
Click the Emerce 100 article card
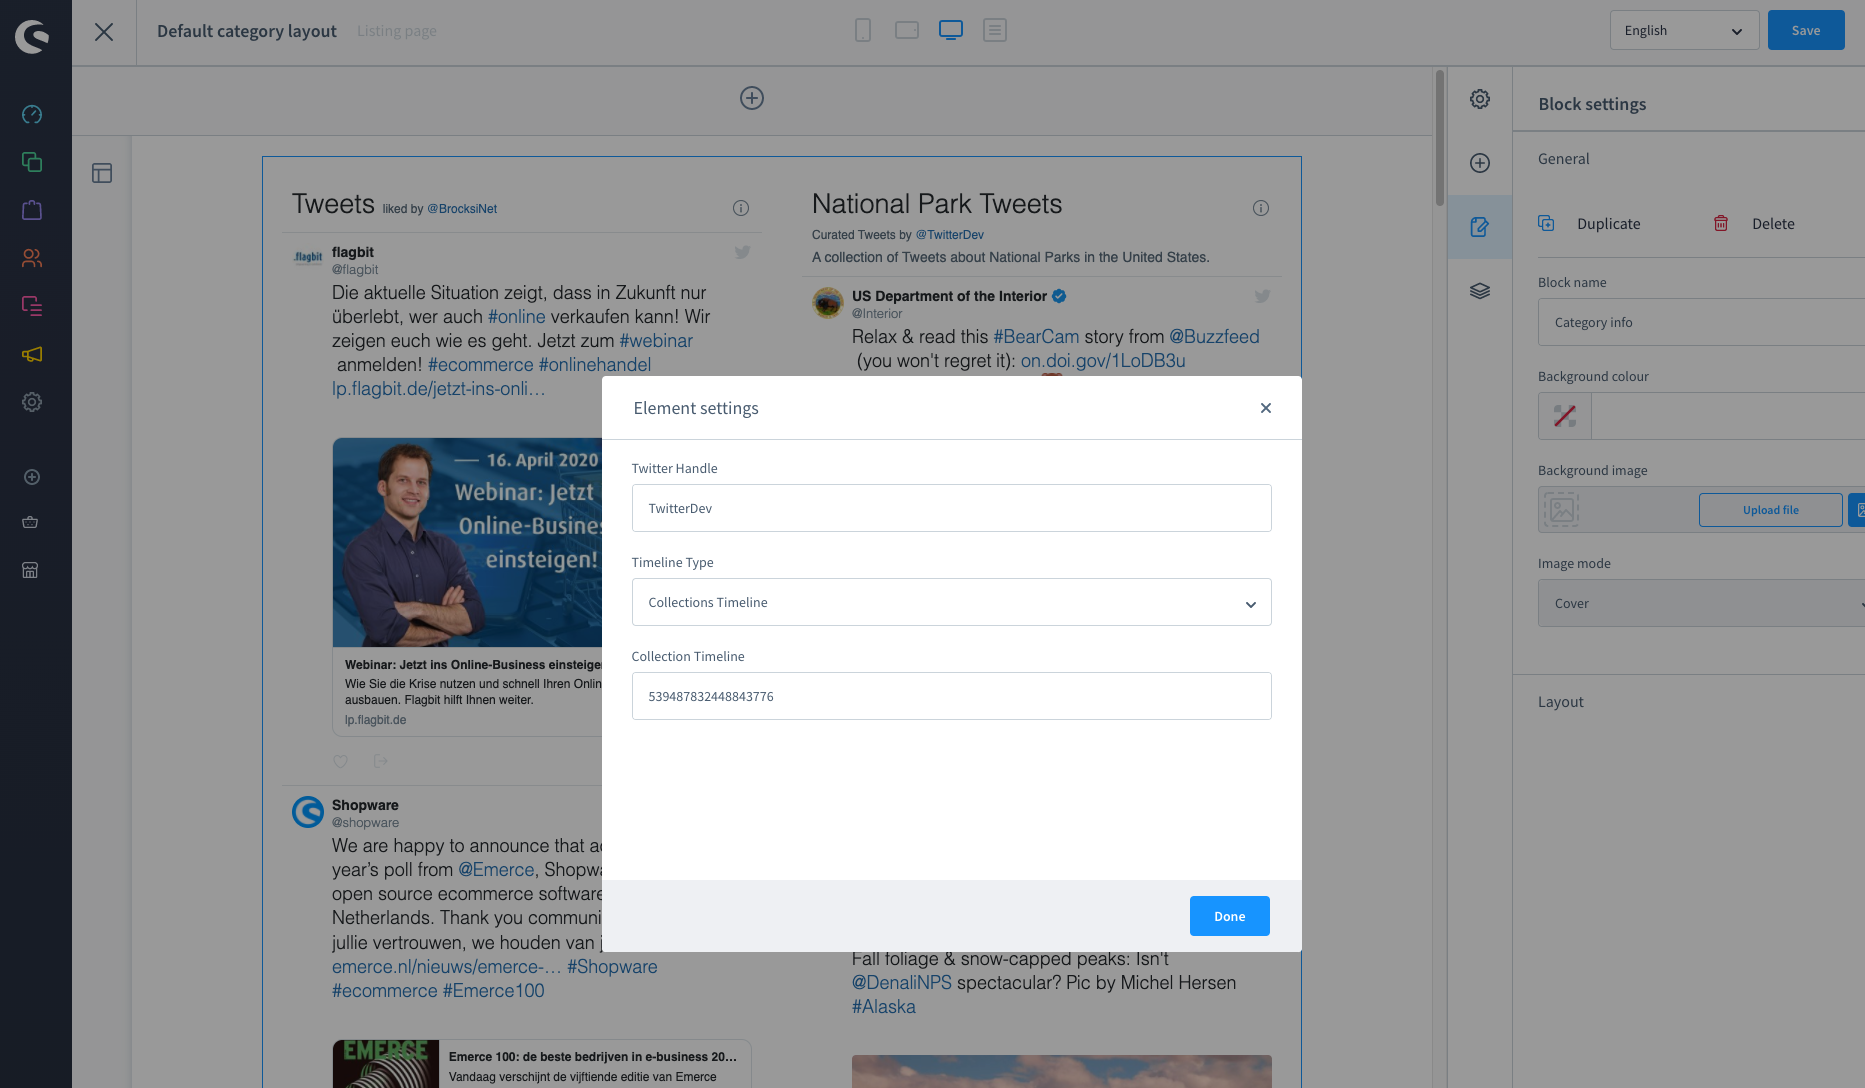point(542,1064)
